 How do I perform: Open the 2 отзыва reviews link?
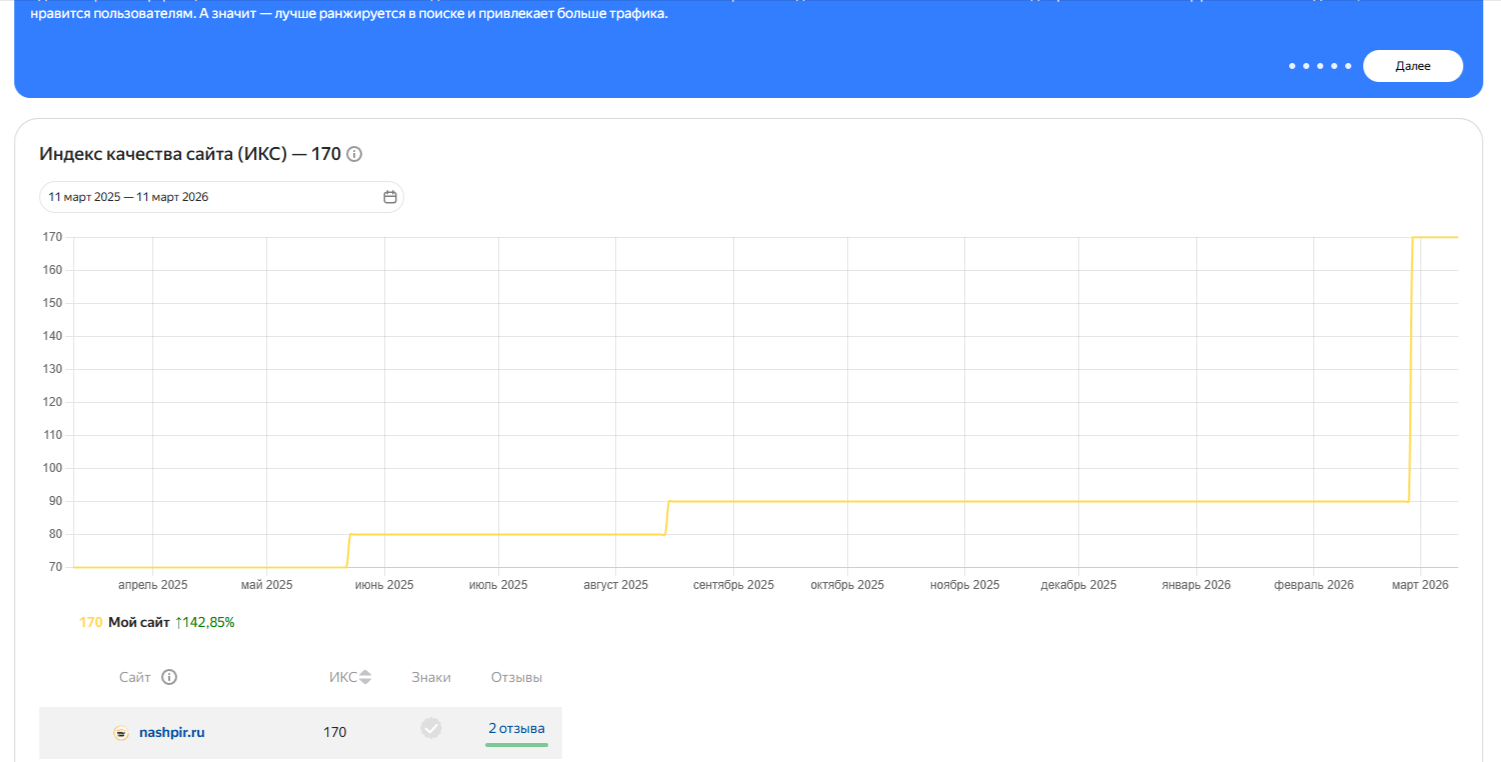pyautogui.click(x=516, y=728)
